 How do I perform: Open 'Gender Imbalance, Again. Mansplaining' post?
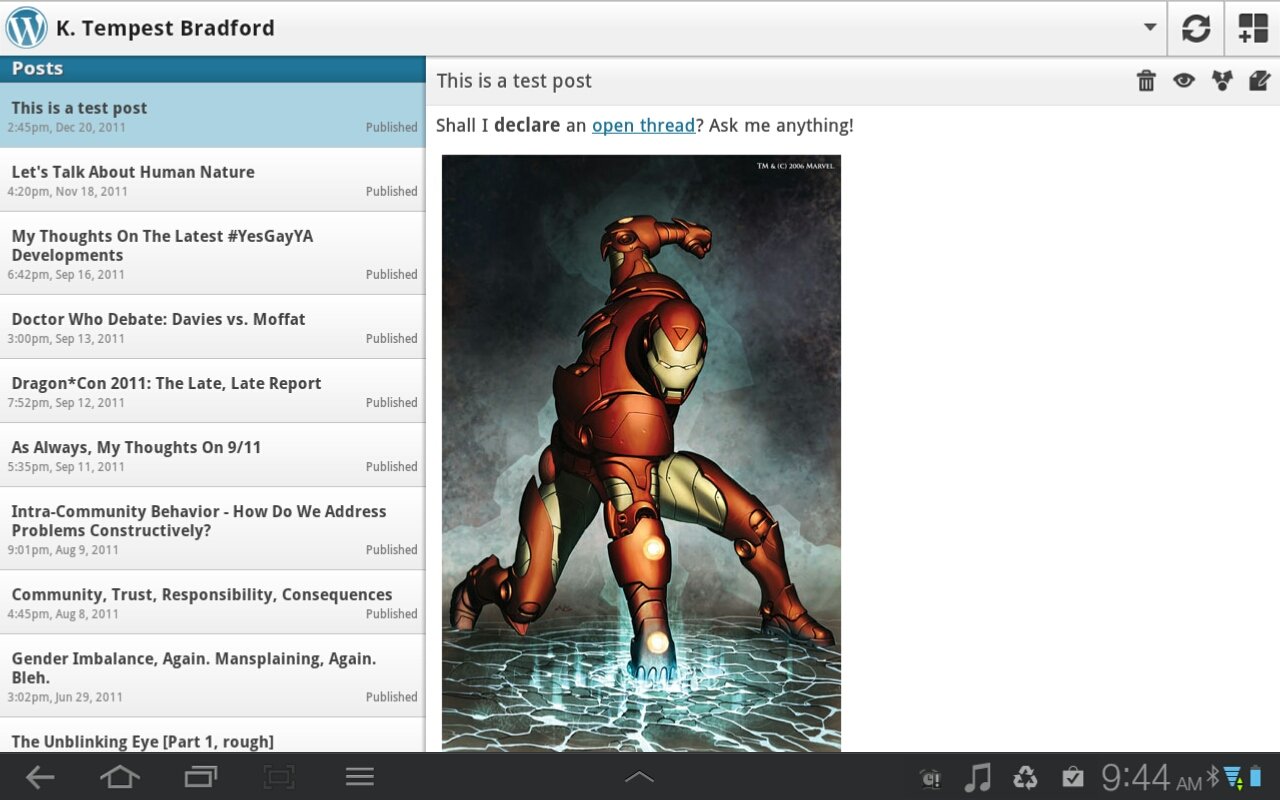click(x=212, y=676)
